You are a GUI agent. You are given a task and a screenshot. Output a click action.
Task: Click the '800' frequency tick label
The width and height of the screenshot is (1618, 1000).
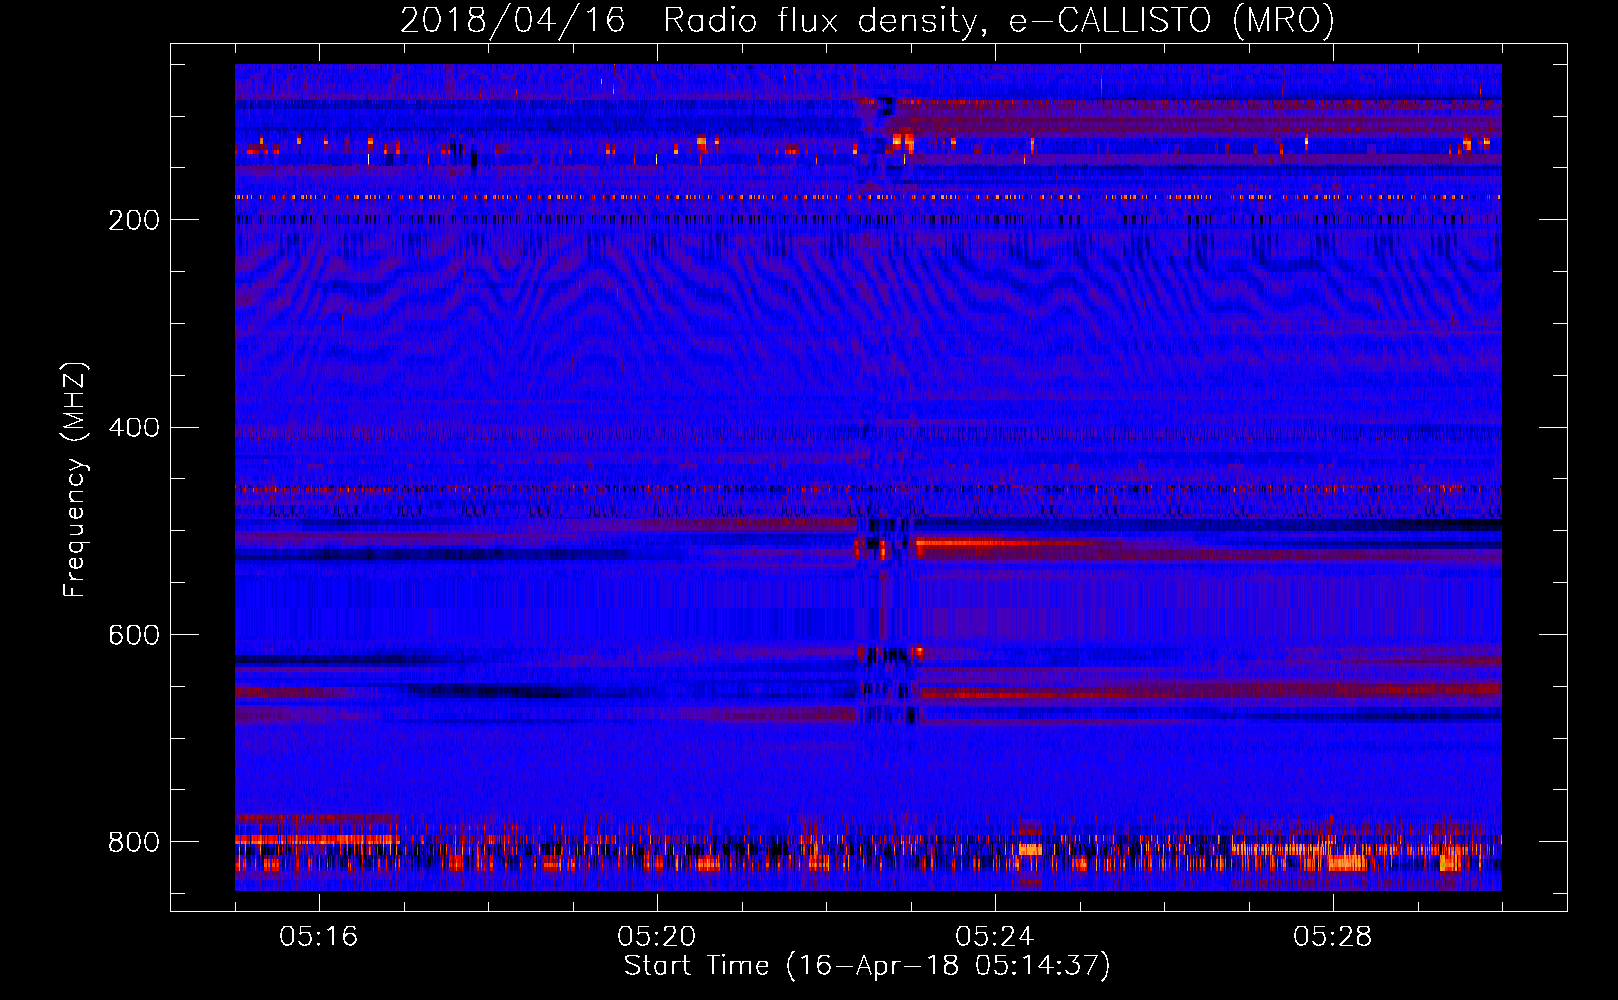(134, 842)
